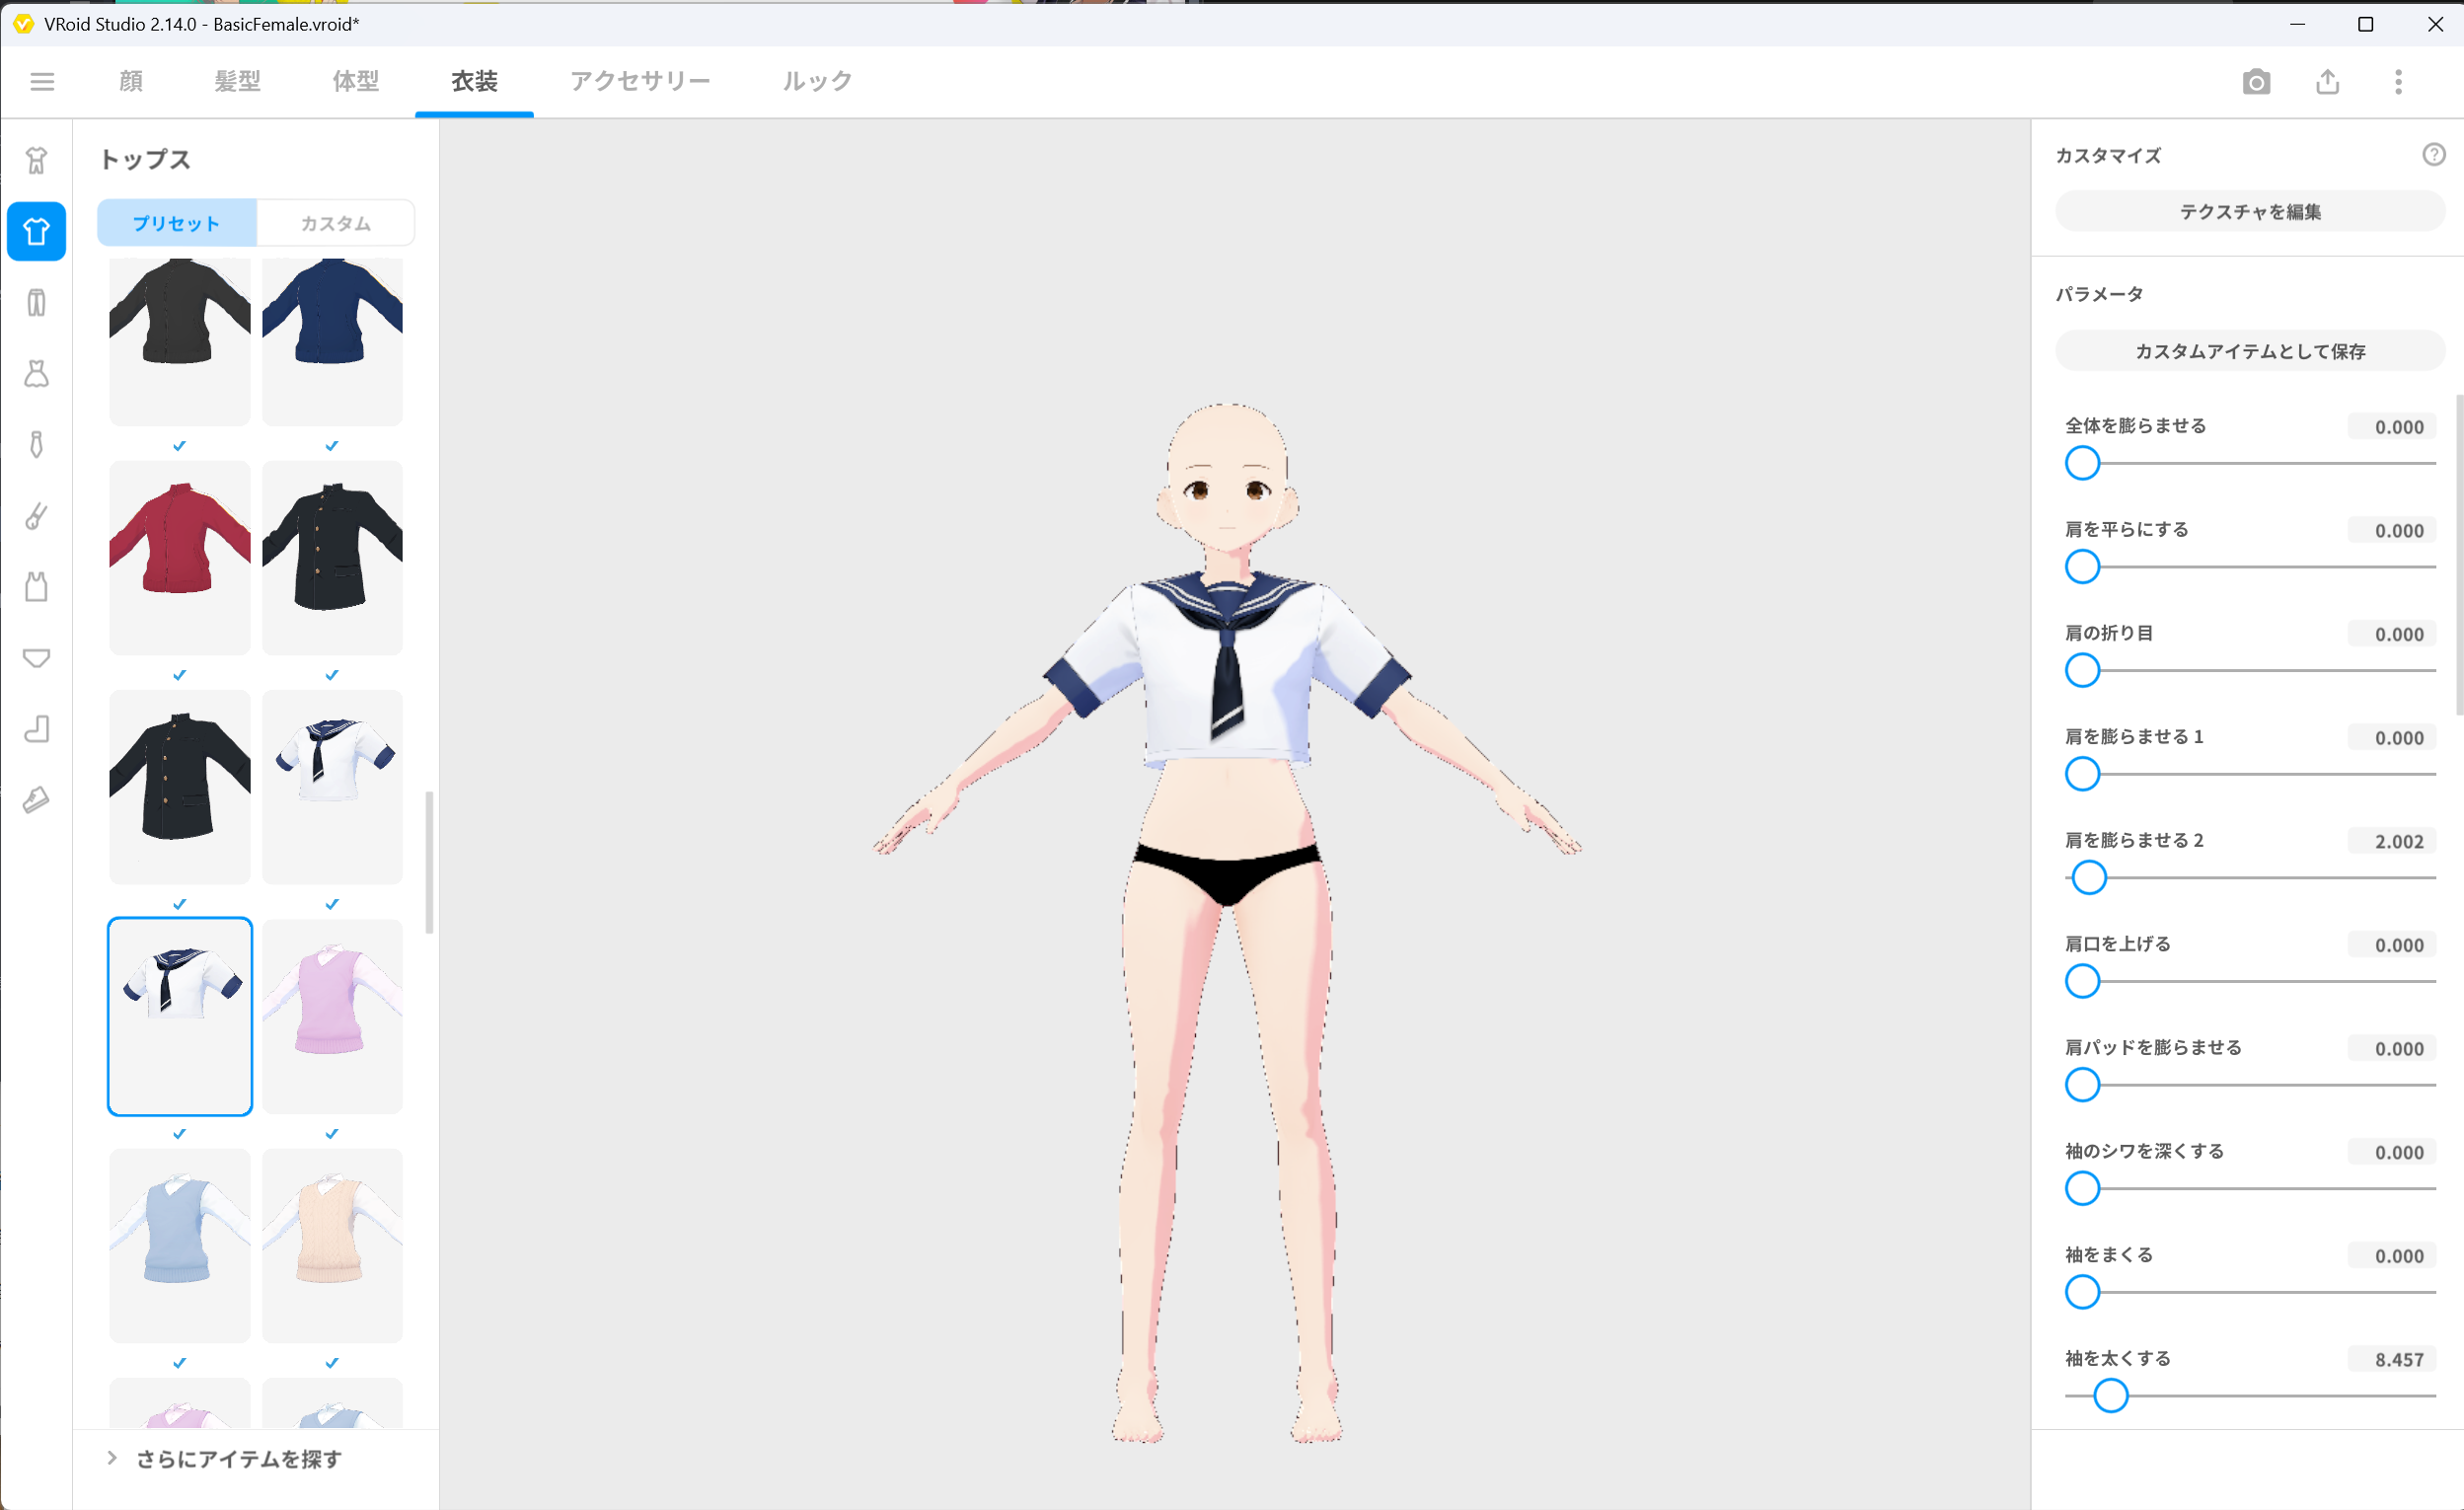The height and width of the screenshot is (1510, 2464).
Task: Select the プリセット tab
Action: click(177, 222)
